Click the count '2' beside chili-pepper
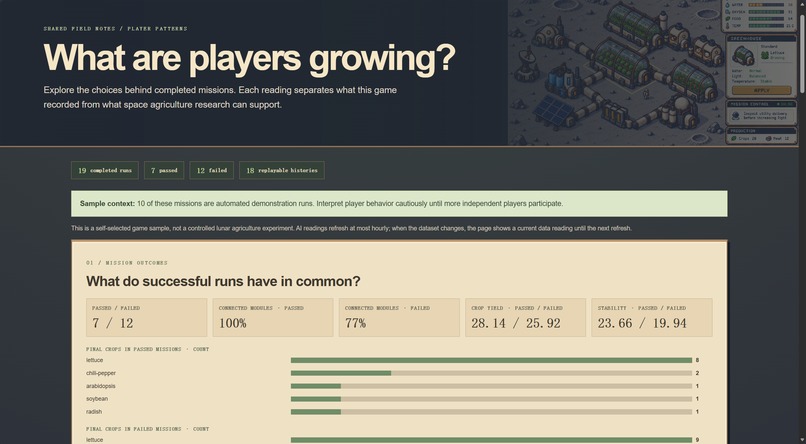This screenshot has width=806, height=444. 697,373
